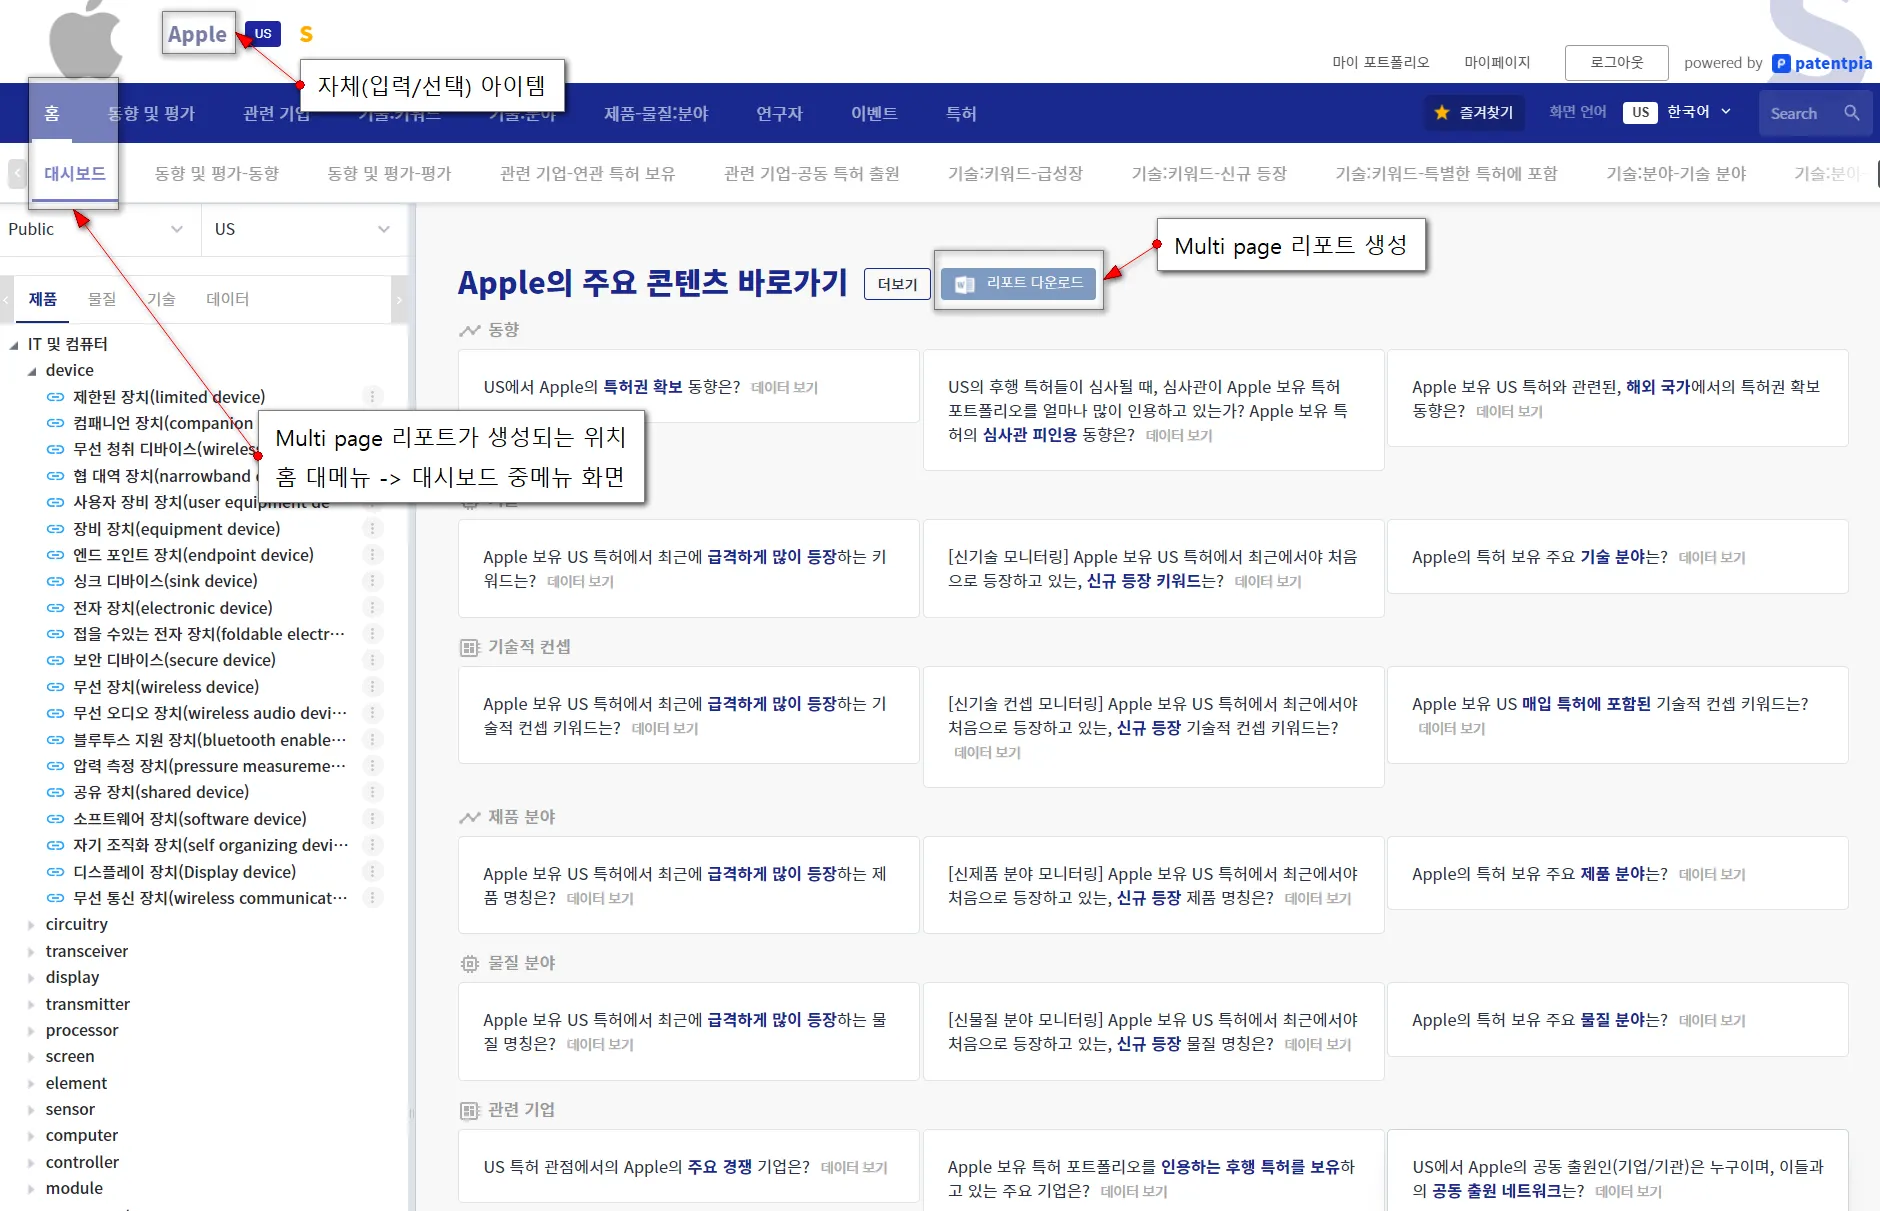Click the magnifier icon in Search box
This screenshot has height=1211, width=1880.
1851,113
